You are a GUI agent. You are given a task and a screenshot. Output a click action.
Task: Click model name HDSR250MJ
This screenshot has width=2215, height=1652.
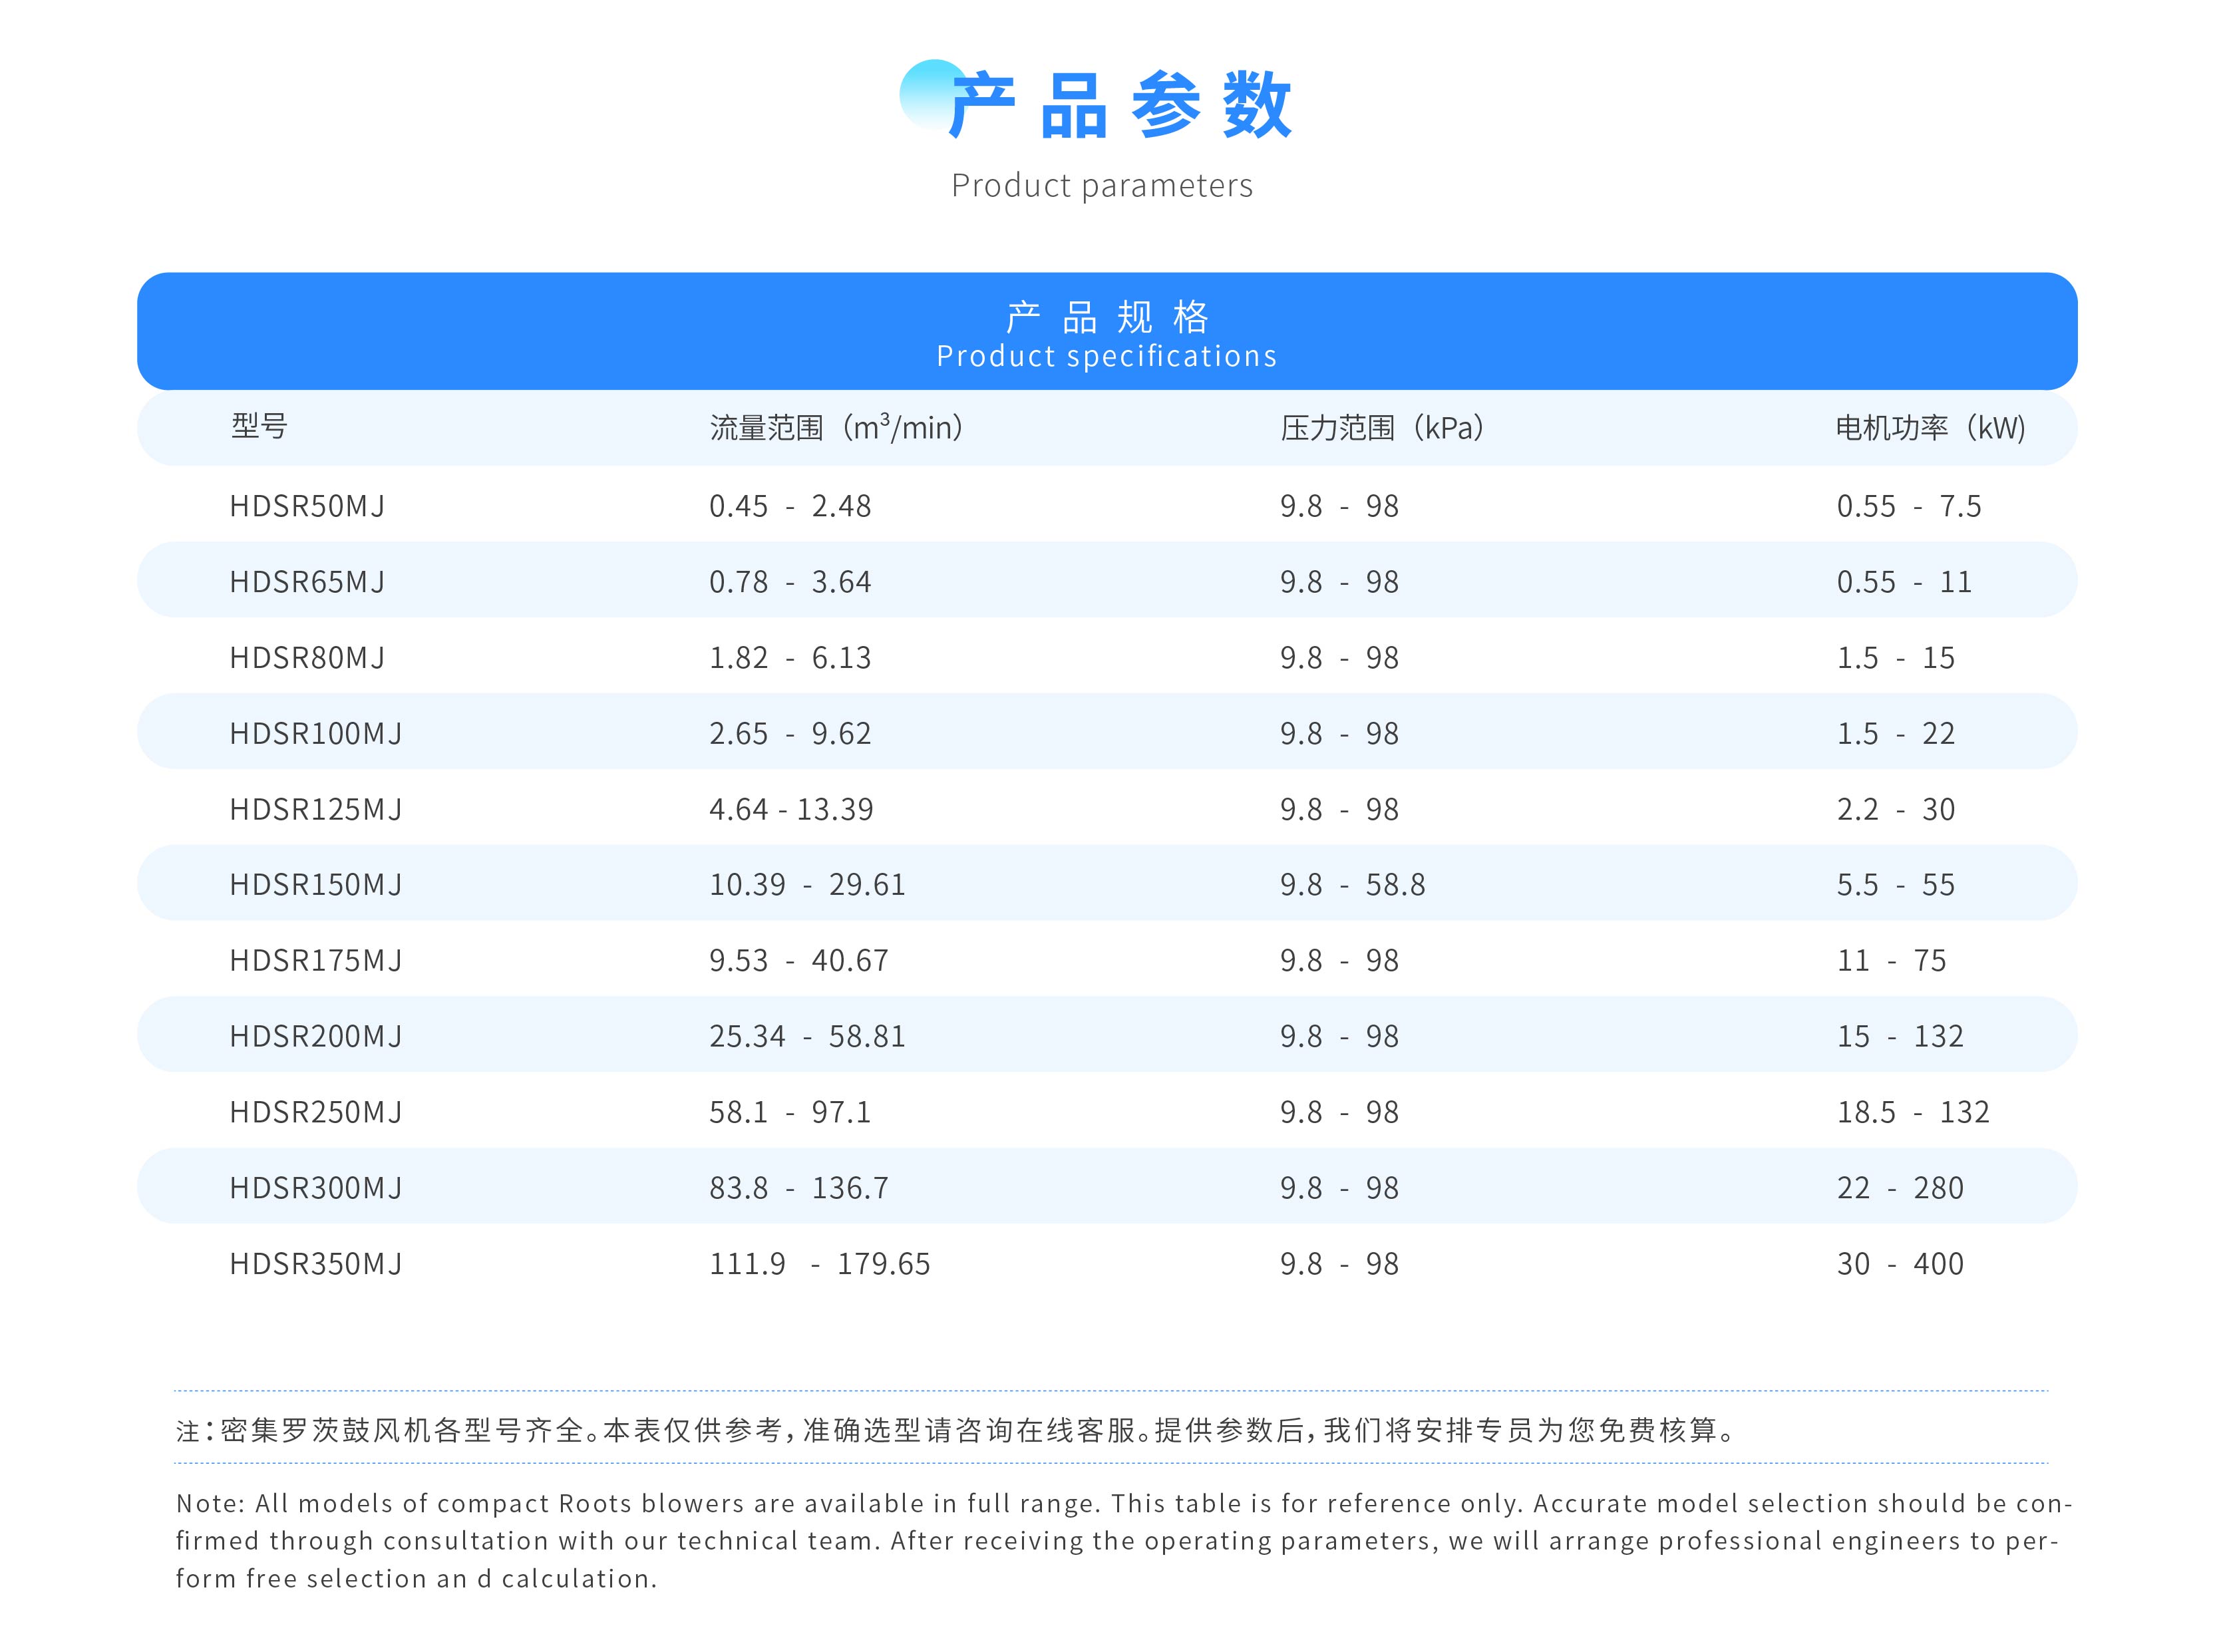pyautogui.click(x=316, y=1112)
